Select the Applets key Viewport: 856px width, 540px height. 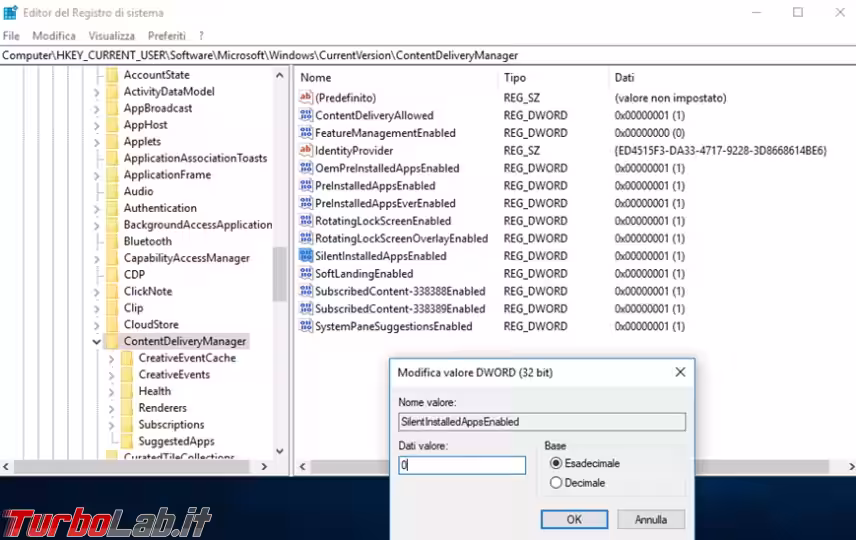pyautogui.click(x=142, y=141)
